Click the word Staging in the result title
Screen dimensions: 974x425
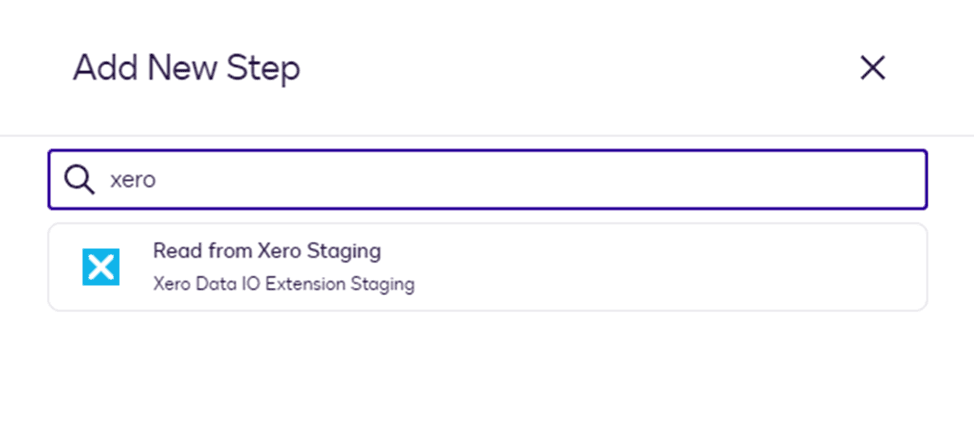click(x=347, y=251)
